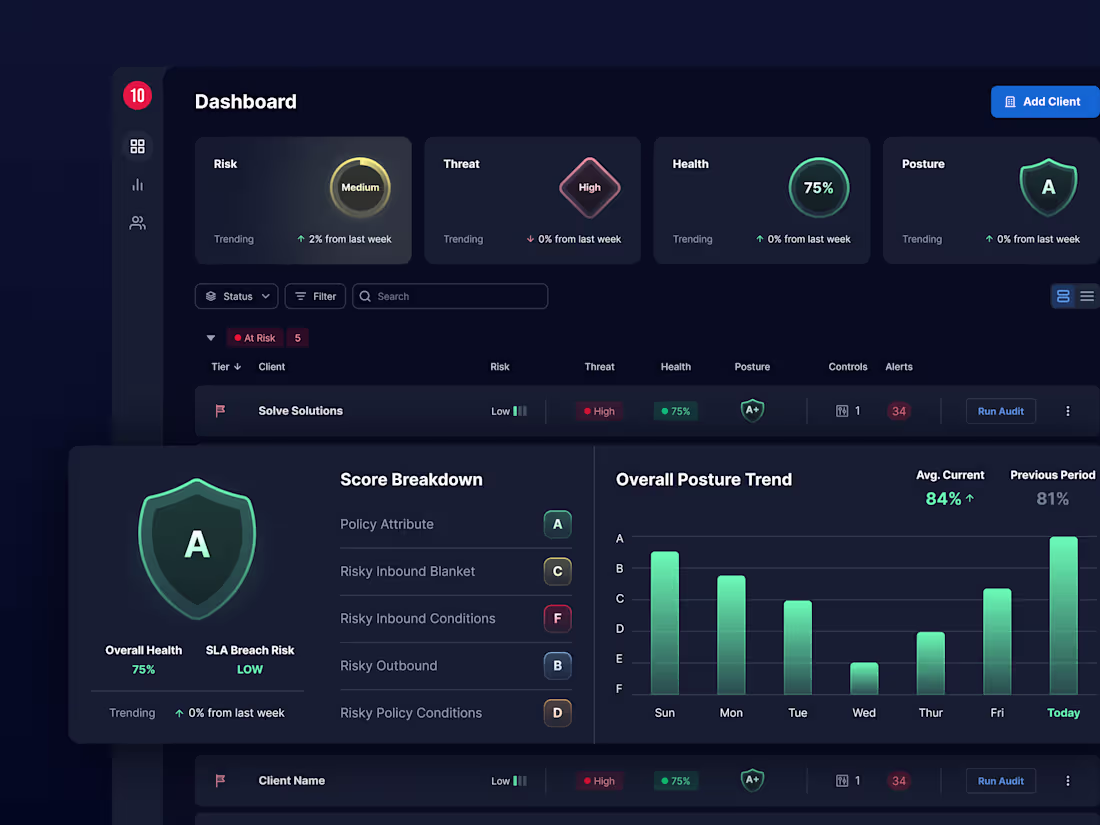Click the Health column header
This screenshot has height=825, width=1100.
pos(676,367)
